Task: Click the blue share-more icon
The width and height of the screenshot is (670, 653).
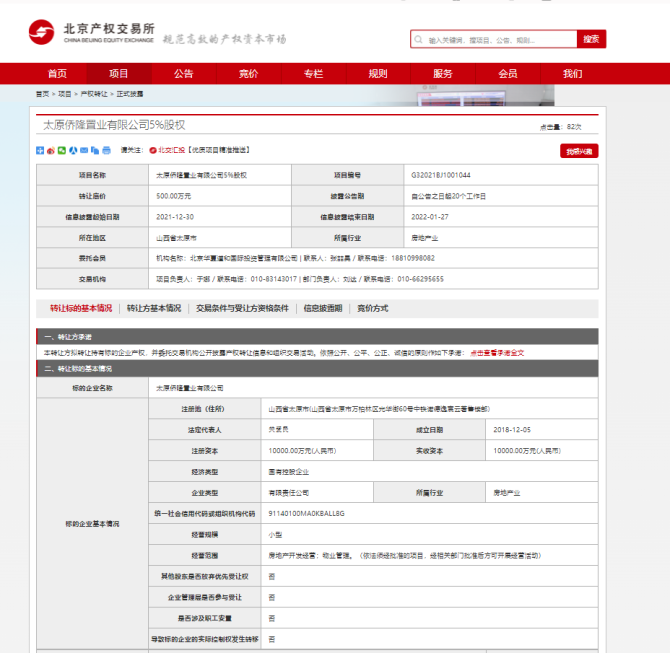Action: [x=40, y=150]
